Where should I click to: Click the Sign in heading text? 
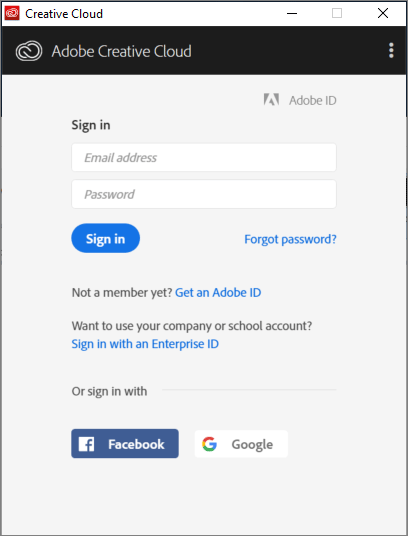91,125
